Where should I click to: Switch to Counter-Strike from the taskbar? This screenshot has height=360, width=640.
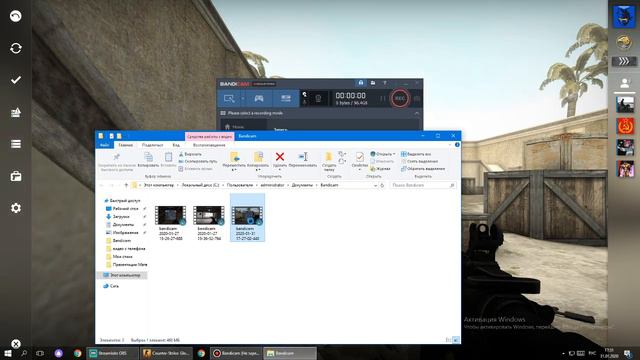point(166,353)
